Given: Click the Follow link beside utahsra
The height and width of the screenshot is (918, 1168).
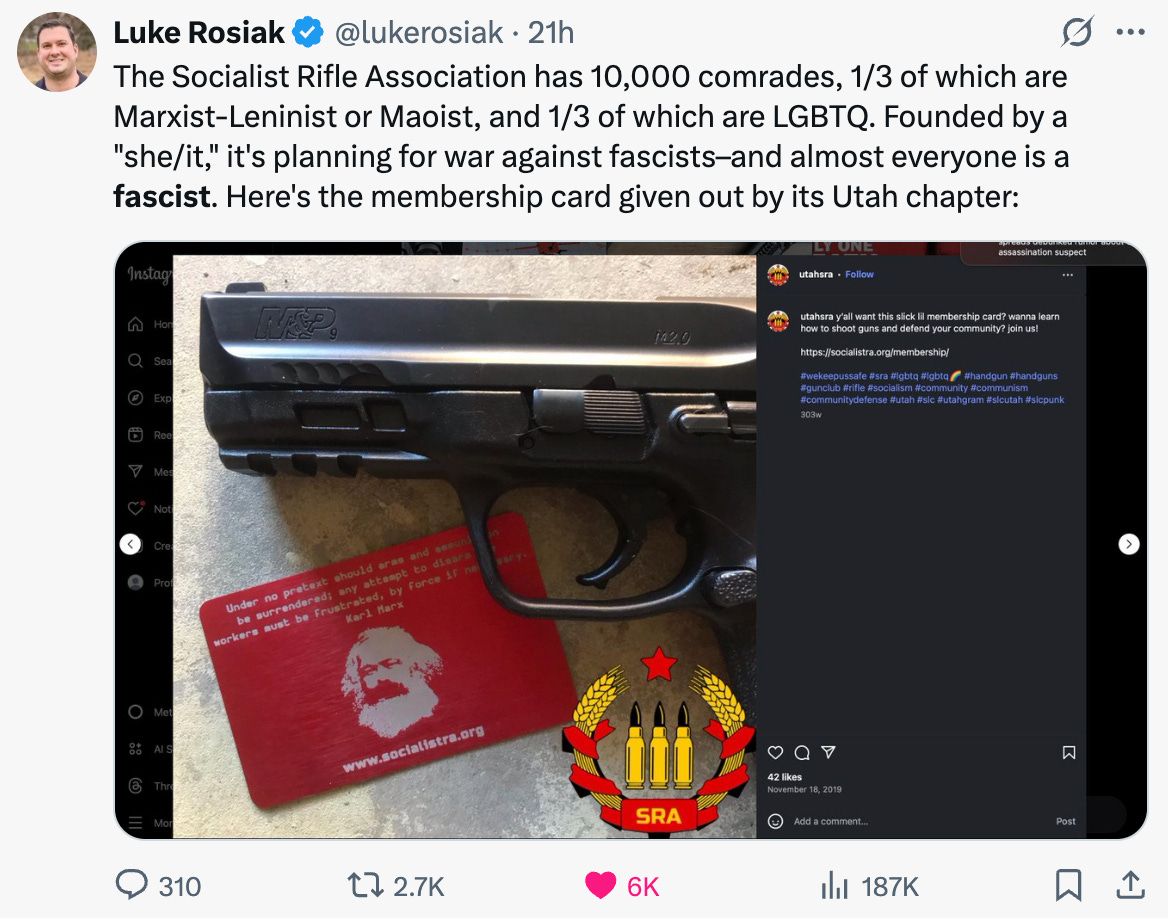Looking at the screenshot, I should coord(859,274).
